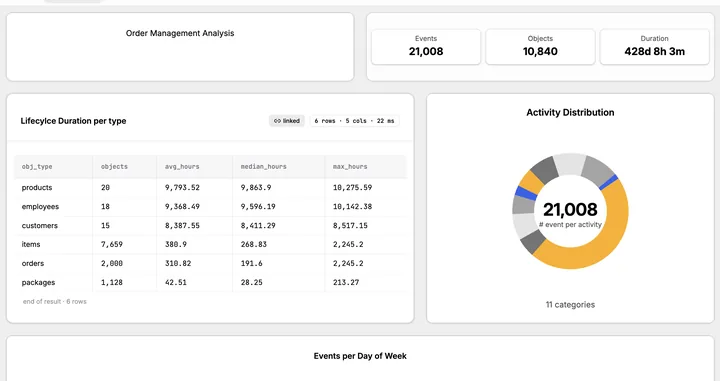The width and height of the screenshot is (720, 381).
Task: Click products object count 20
Action: tap(105, 187)
